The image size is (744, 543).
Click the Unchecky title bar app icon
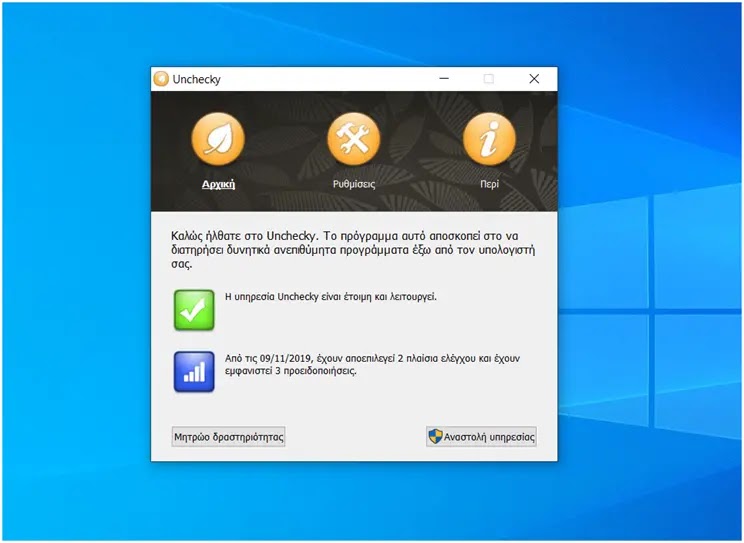coord(161,79)
